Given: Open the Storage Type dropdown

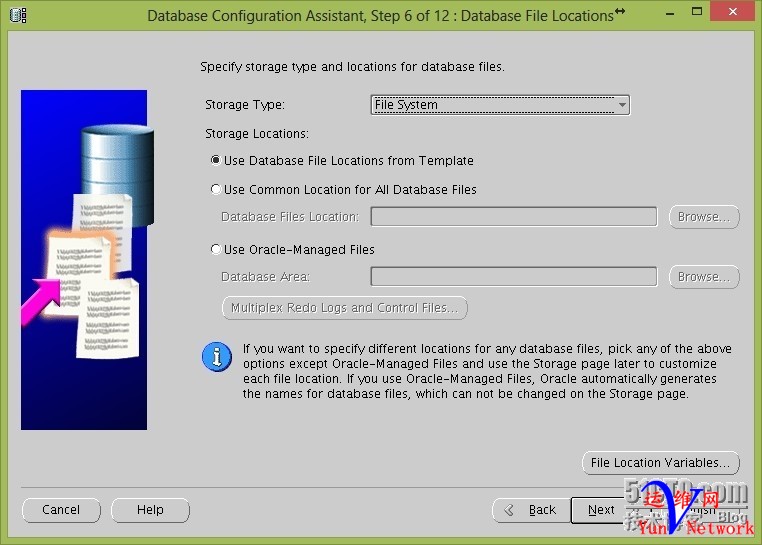Looking at the screenshot, I should click(500, 105).
